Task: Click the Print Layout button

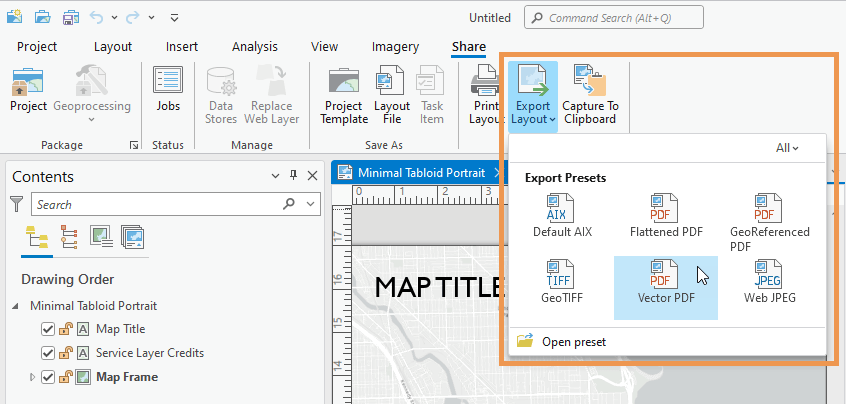Action: [486, 95]
